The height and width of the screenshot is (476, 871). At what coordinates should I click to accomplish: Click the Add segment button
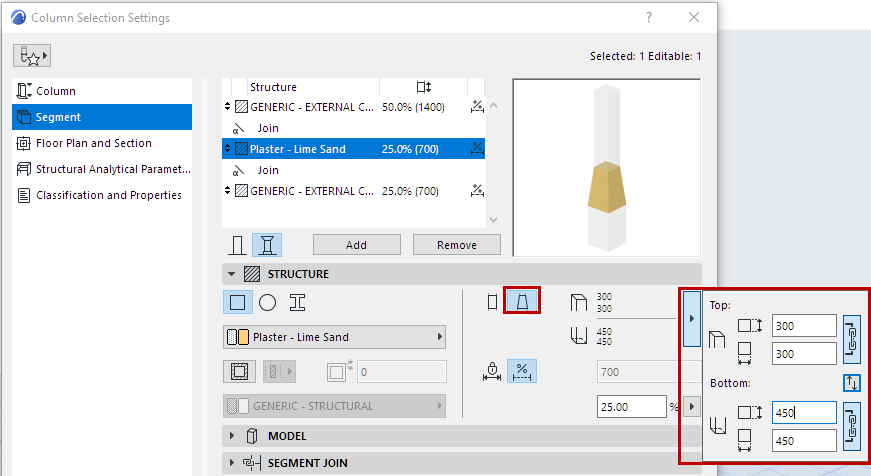pos(356,245)
